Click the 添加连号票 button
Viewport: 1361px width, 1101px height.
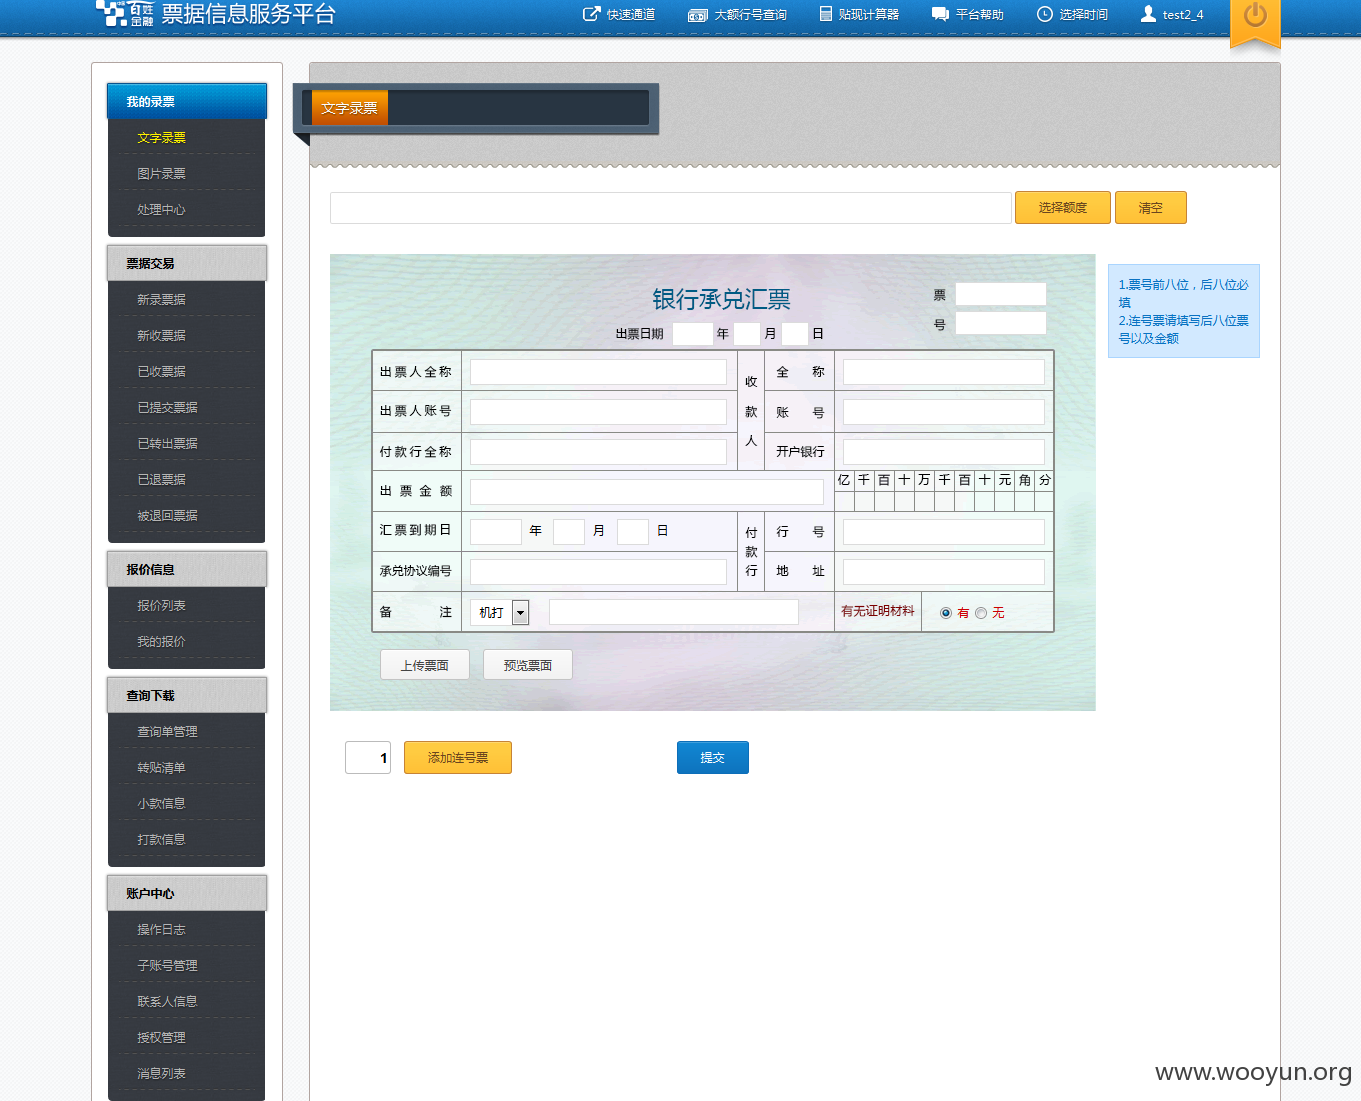coord(458,758)
